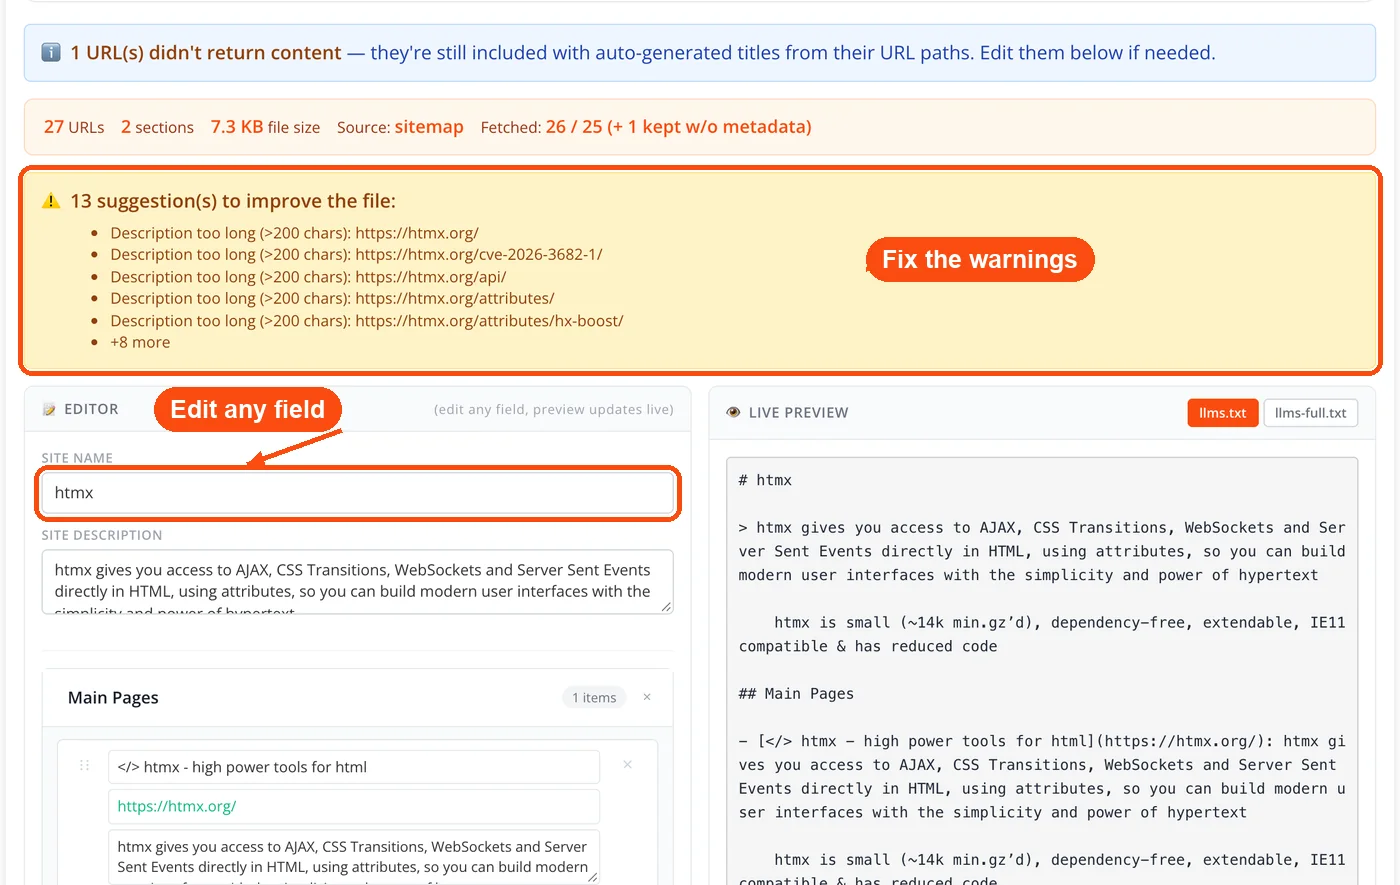Click the resize grip of Site Description textarea
Screen dimensions: 1400x885
coord(666,606)
